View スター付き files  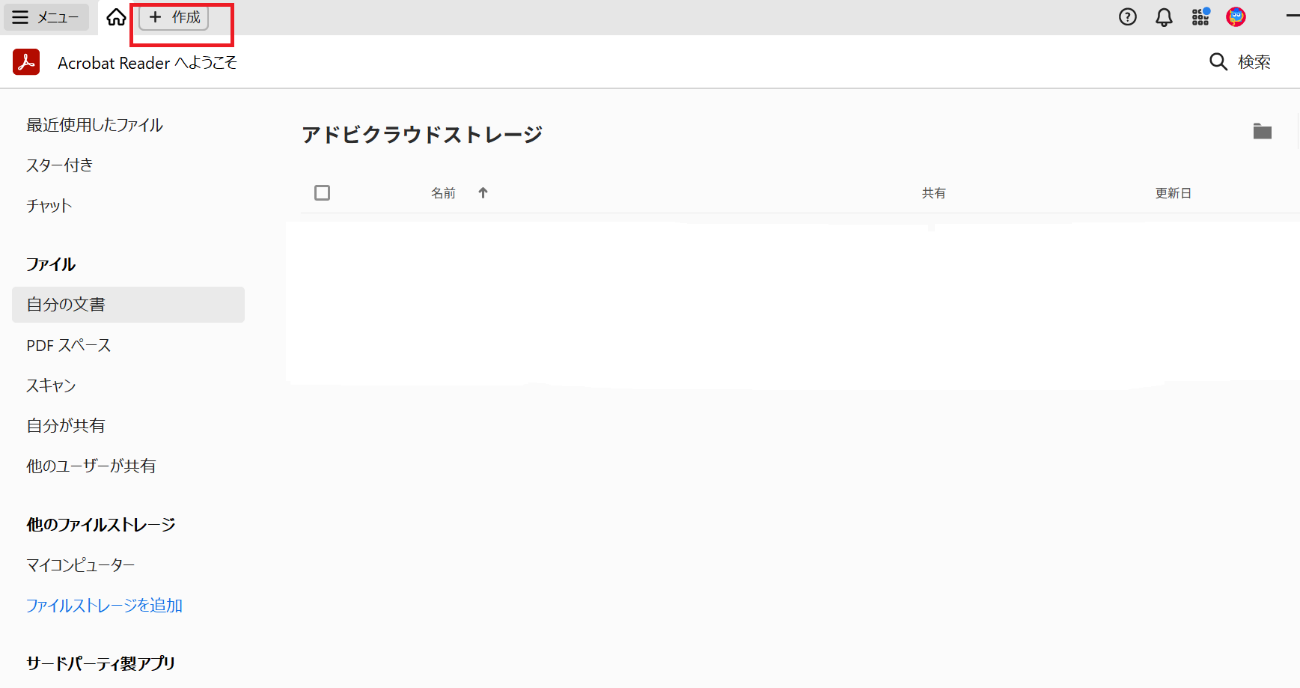(57, 165)
